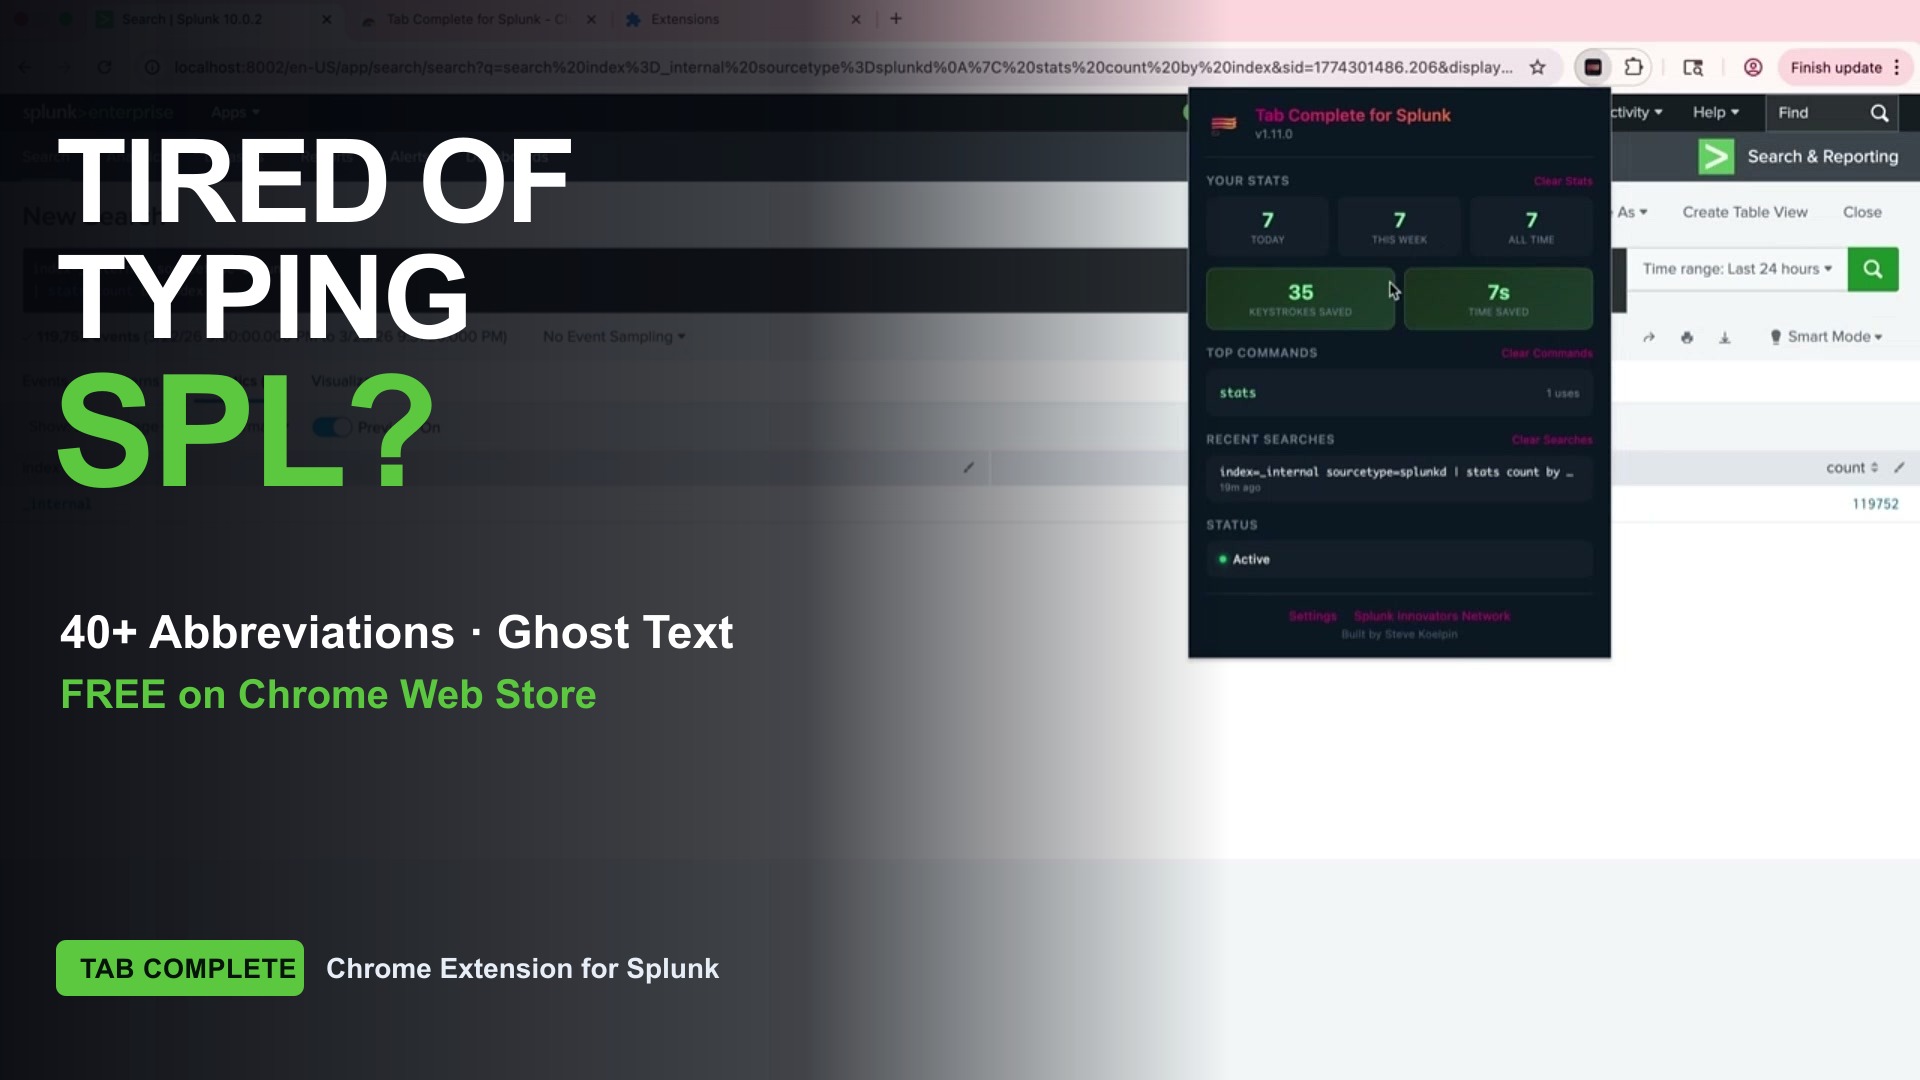The height and width of the screenshot is (1080, 1920).
Task: Click Clear Searches in the popup
Action: [x=1552, y=440]
